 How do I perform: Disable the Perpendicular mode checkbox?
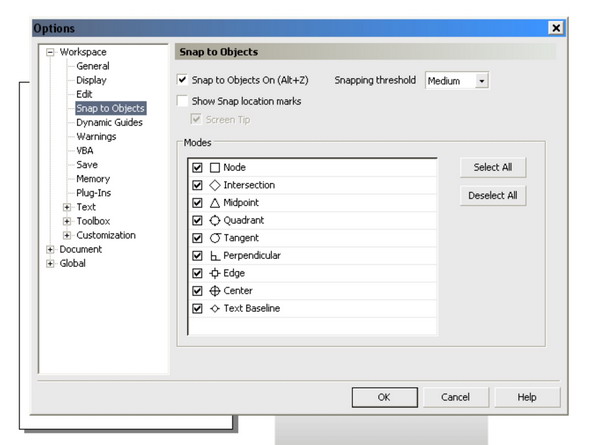point(197,256)
